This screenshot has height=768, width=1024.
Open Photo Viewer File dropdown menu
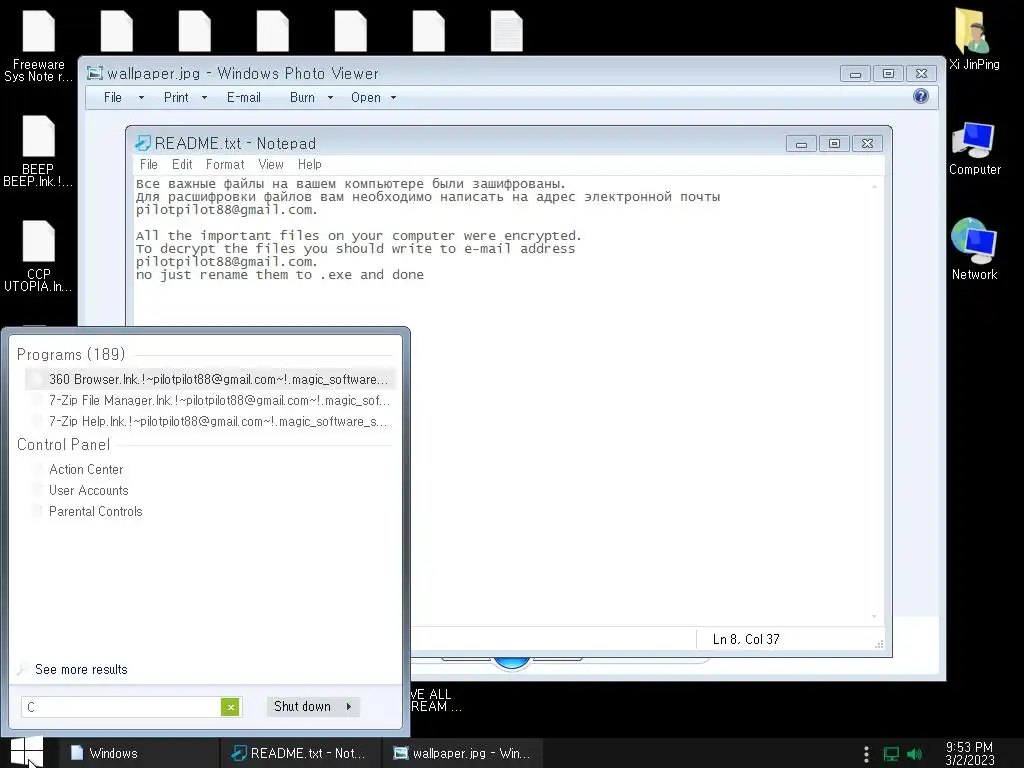pyautogui.click(x=123, y=97)
